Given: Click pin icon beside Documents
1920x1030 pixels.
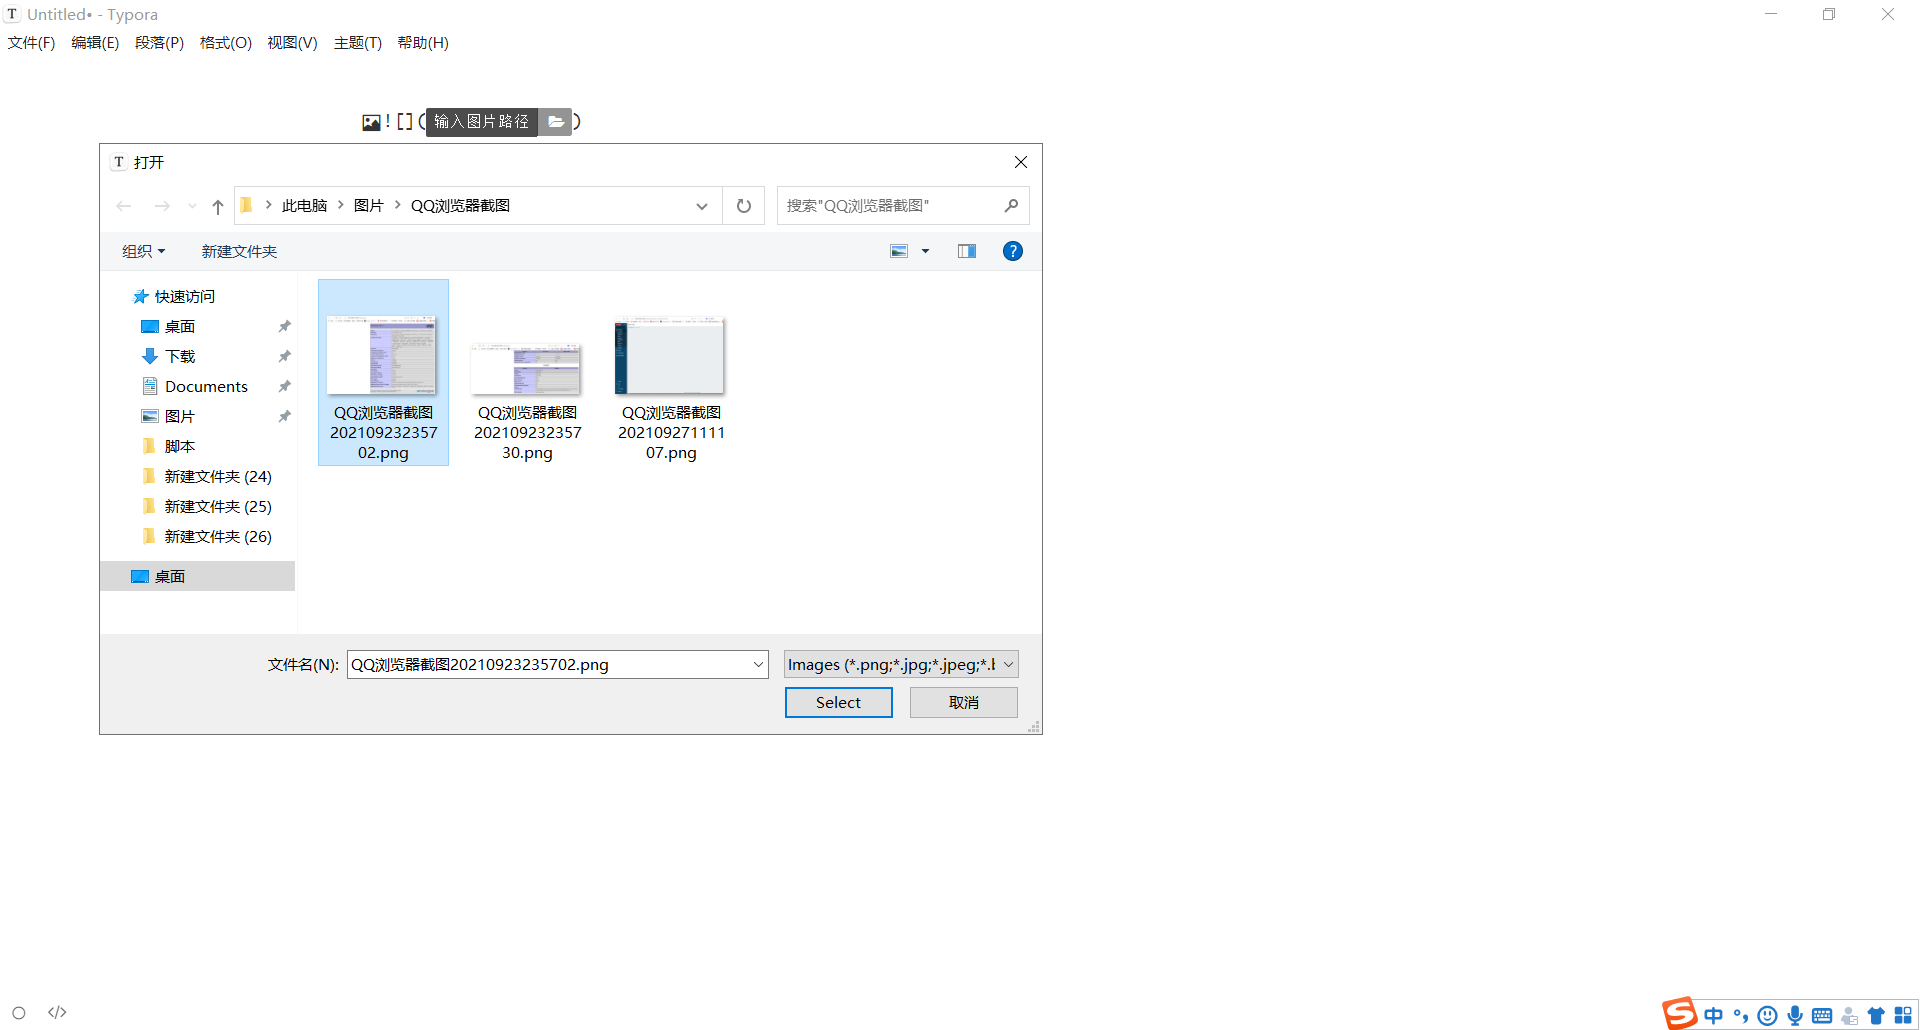Looking at the screenshot, I should pos(284,387).
